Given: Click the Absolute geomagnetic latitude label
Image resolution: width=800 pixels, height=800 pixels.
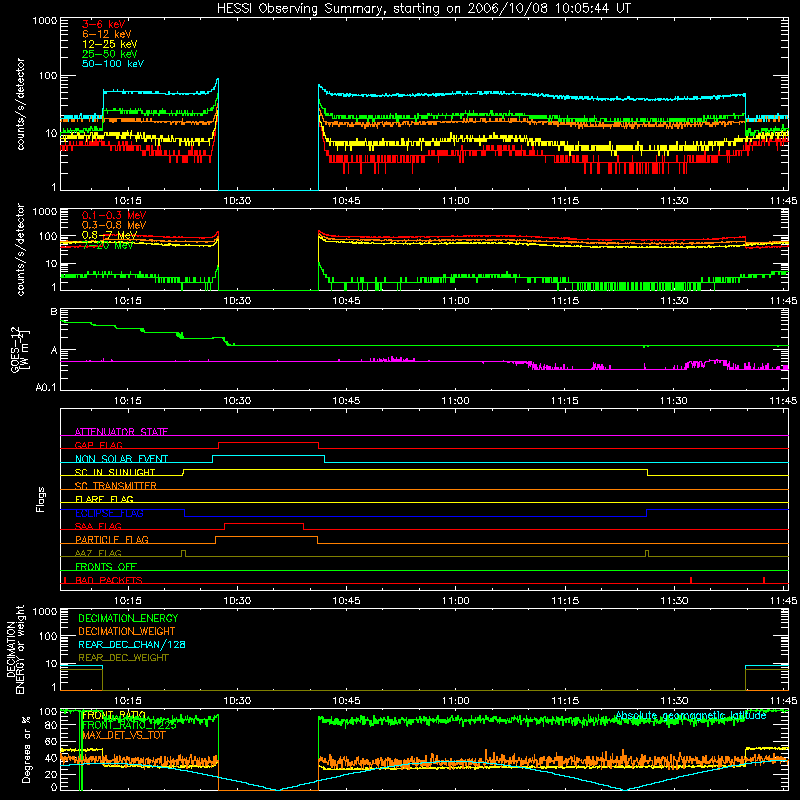Looking at the screenshot, I should (691, 715).
